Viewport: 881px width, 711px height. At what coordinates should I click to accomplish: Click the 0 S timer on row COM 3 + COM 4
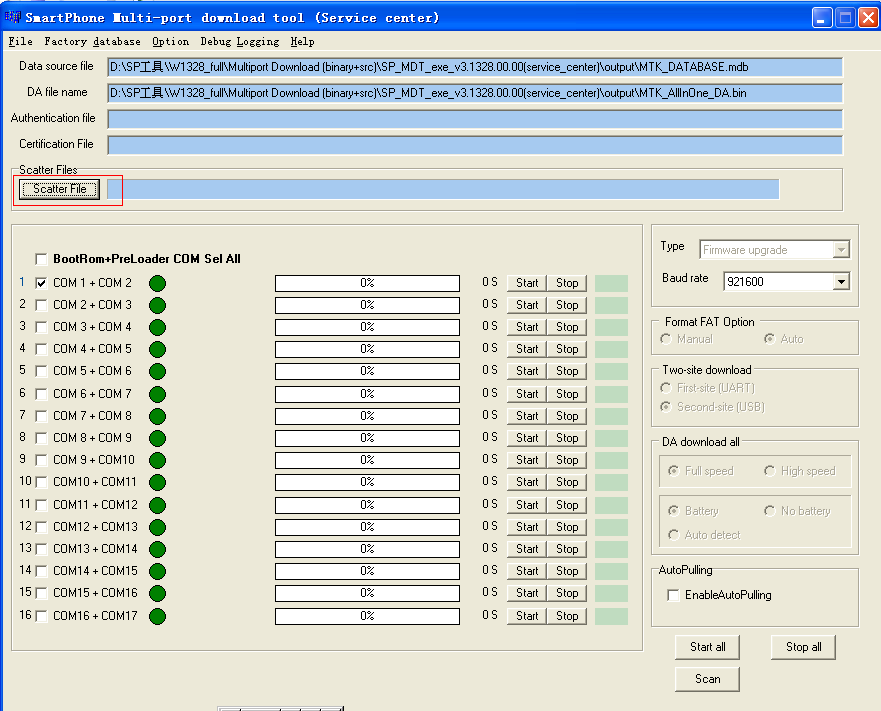tap(489, 327)
